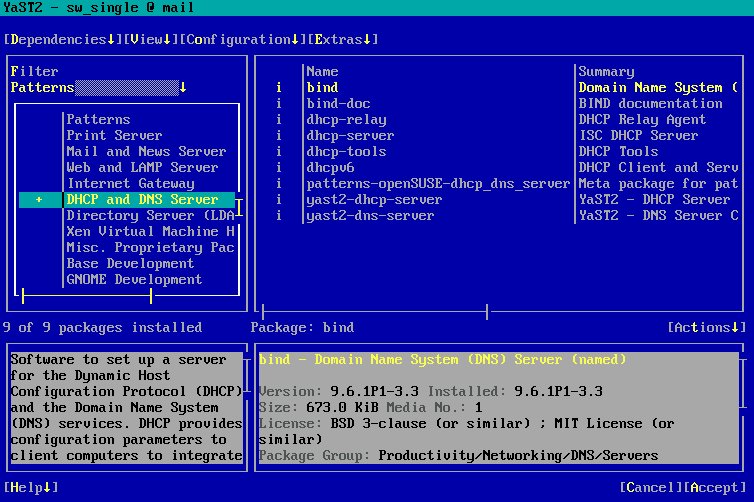
Task: Click the package table horizontal scrollbar
Action: click(x=375, y=312)
